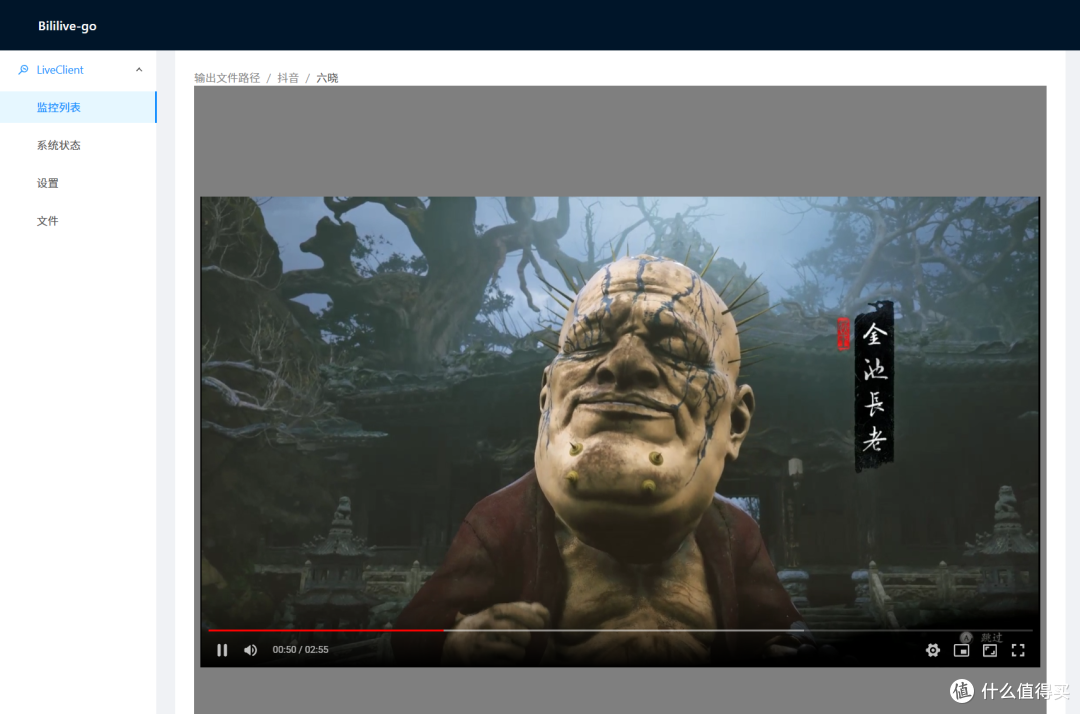Click the LiveClient search icon in sidebar
The width and height of the screenshot is (1080, 714).
[x=23, y=70]
